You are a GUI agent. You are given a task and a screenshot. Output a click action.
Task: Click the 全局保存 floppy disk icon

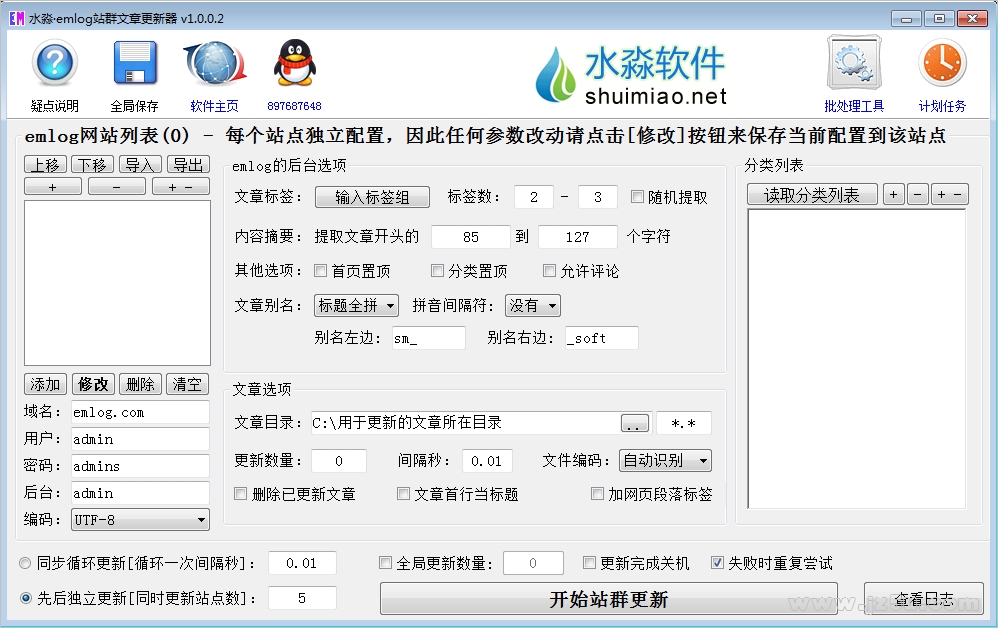[x=134, y=63]
